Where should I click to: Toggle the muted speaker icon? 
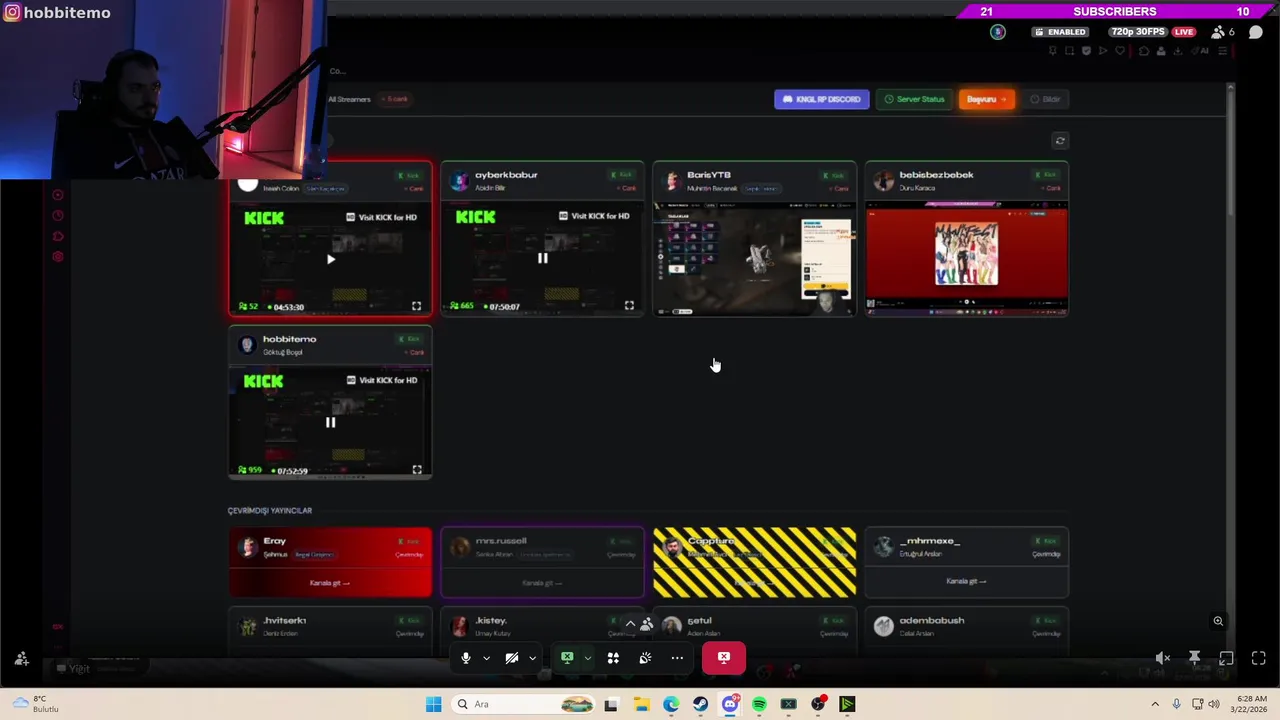[x=1162, y=658]
